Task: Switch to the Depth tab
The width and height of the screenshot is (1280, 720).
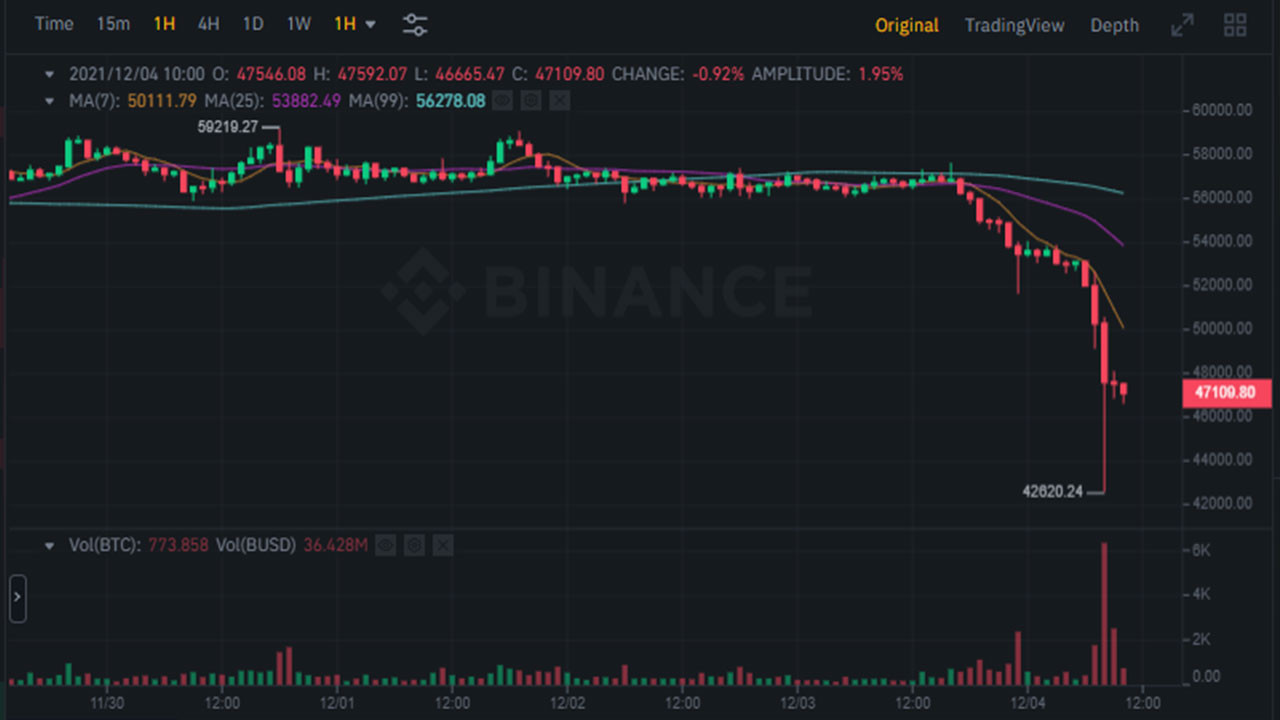Action: [1113, 25]
